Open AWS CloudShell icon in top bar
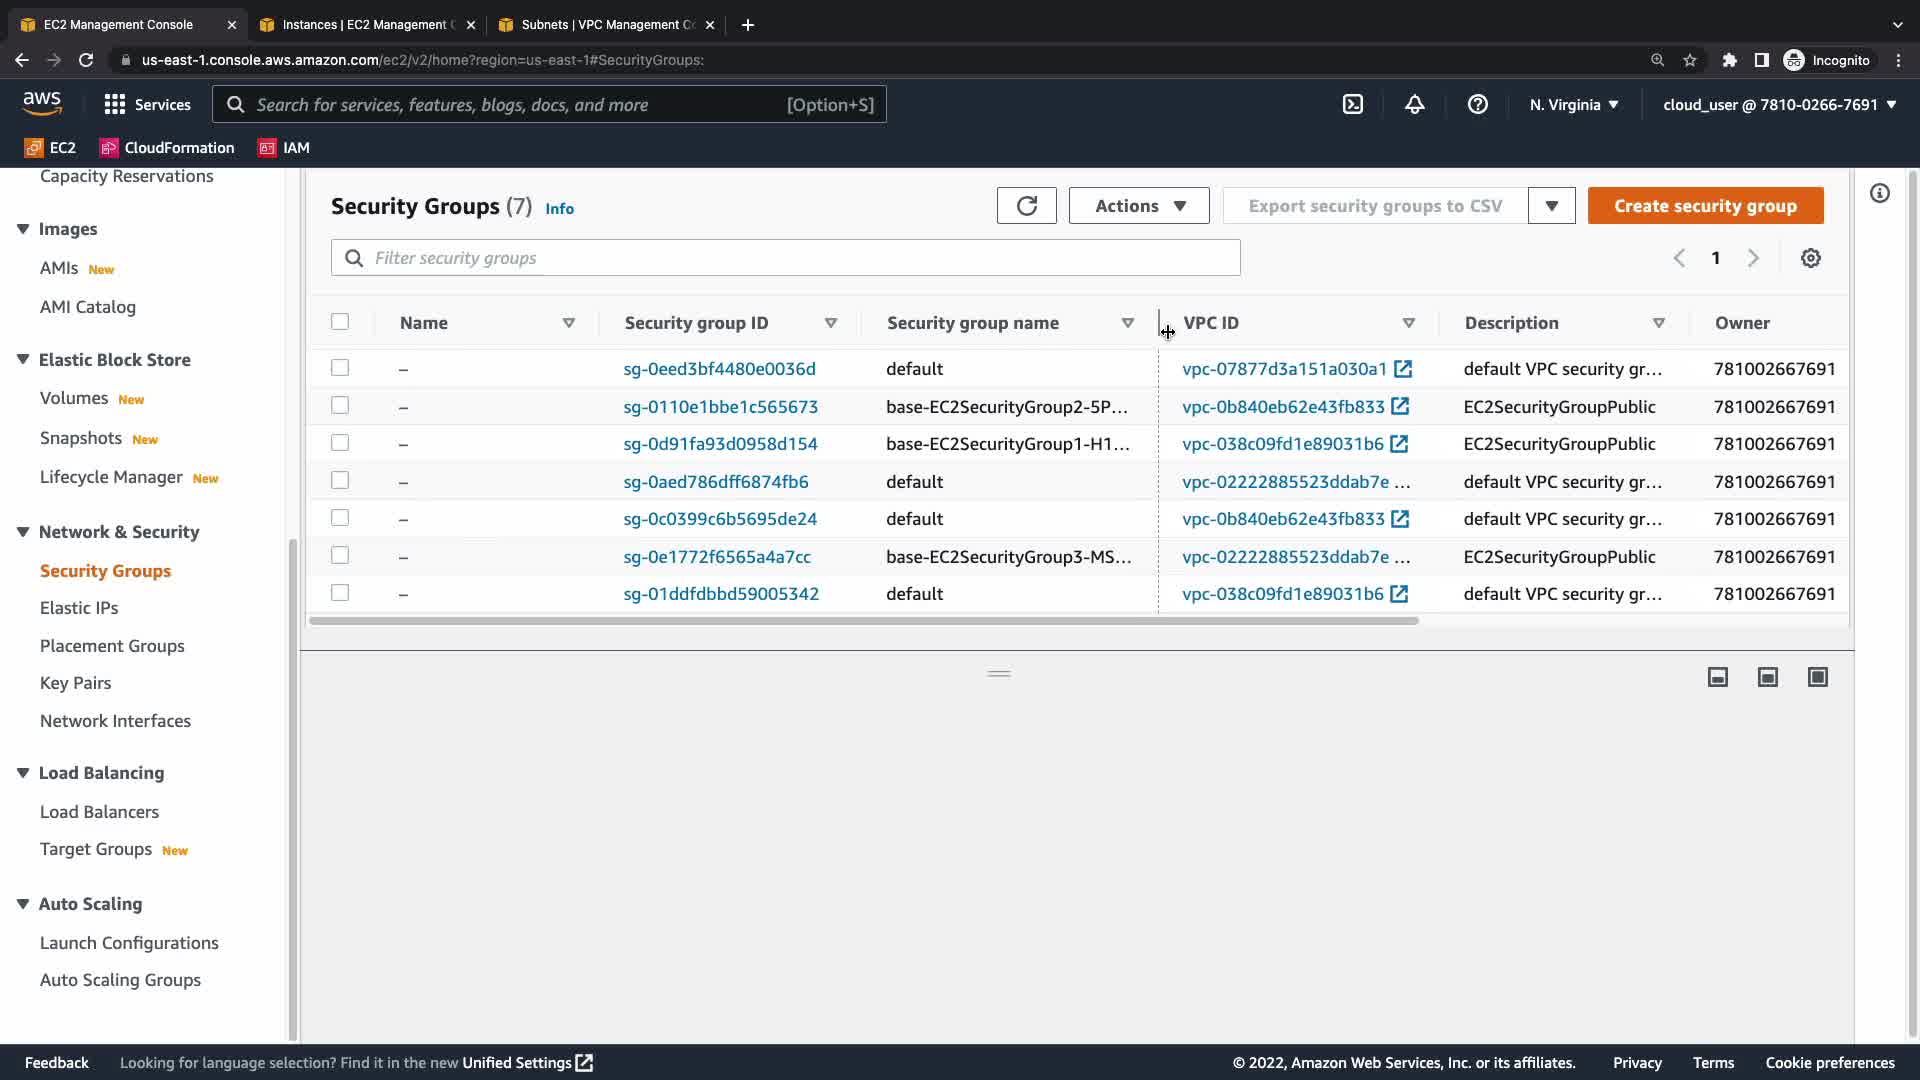Viewport: 1920px width, 1080px height. pos(1352,104)
